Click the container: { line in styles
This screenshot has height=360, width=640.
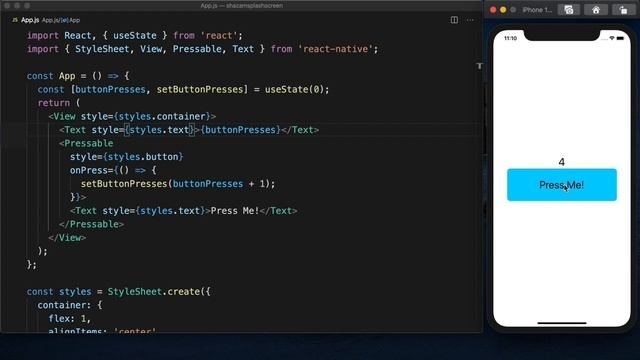(70, 305)
